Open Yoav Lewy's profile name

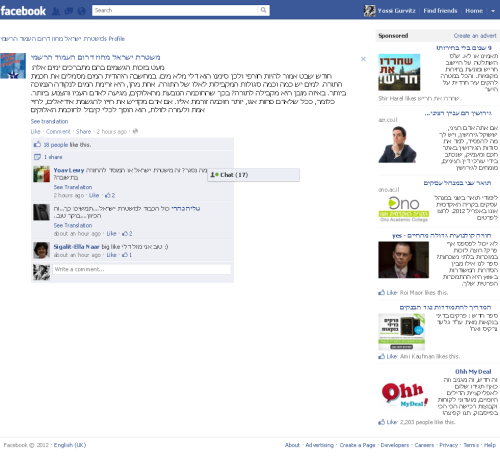(x=69, y=170)
